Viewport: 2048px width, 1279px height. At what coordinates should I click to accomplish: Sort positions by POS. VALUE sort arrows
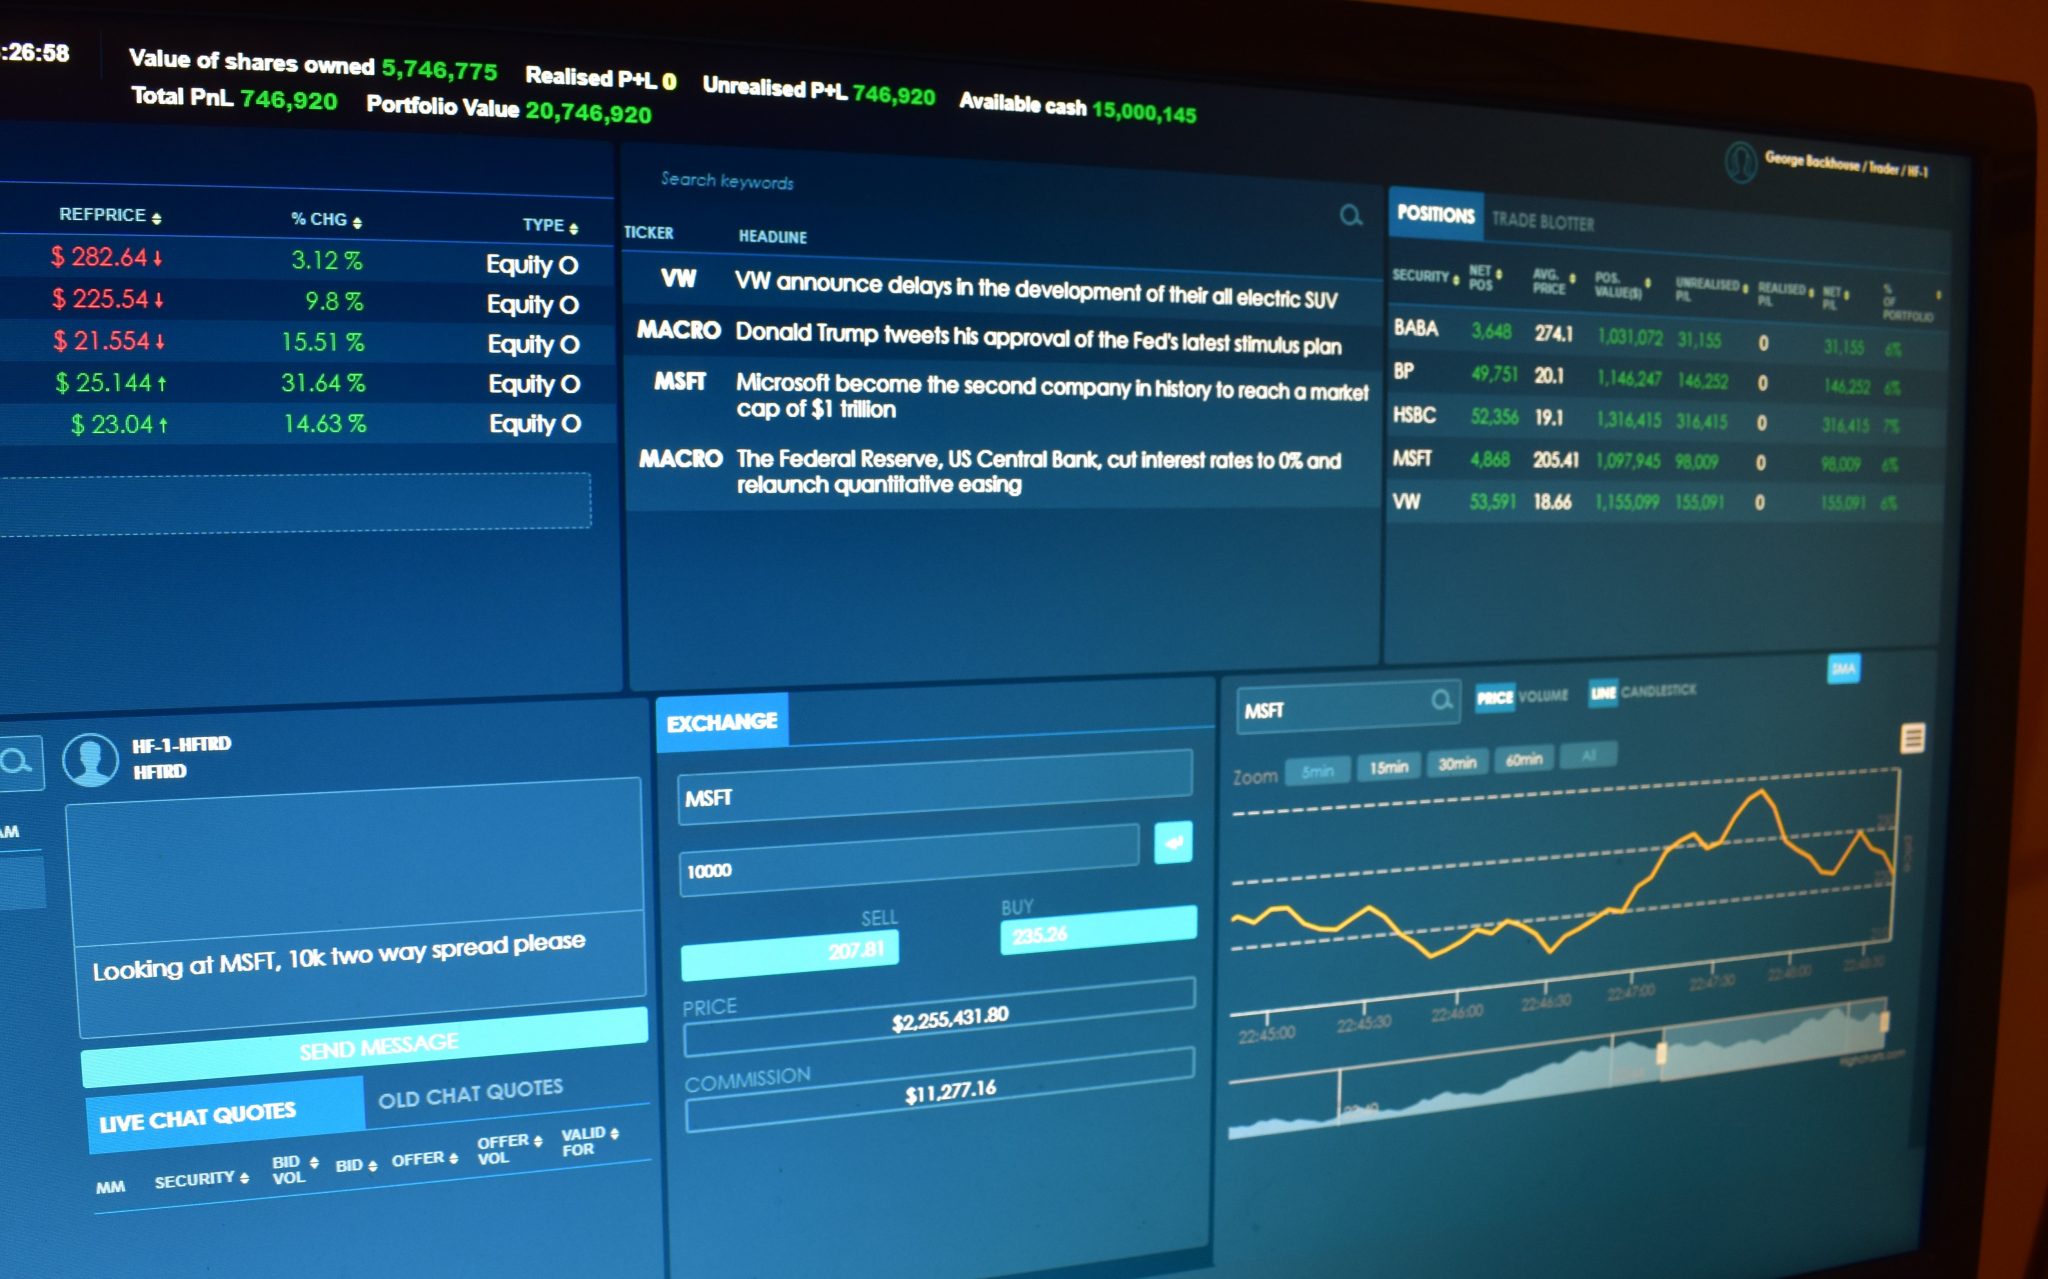pyautogui.click(x=1648, y=283)
